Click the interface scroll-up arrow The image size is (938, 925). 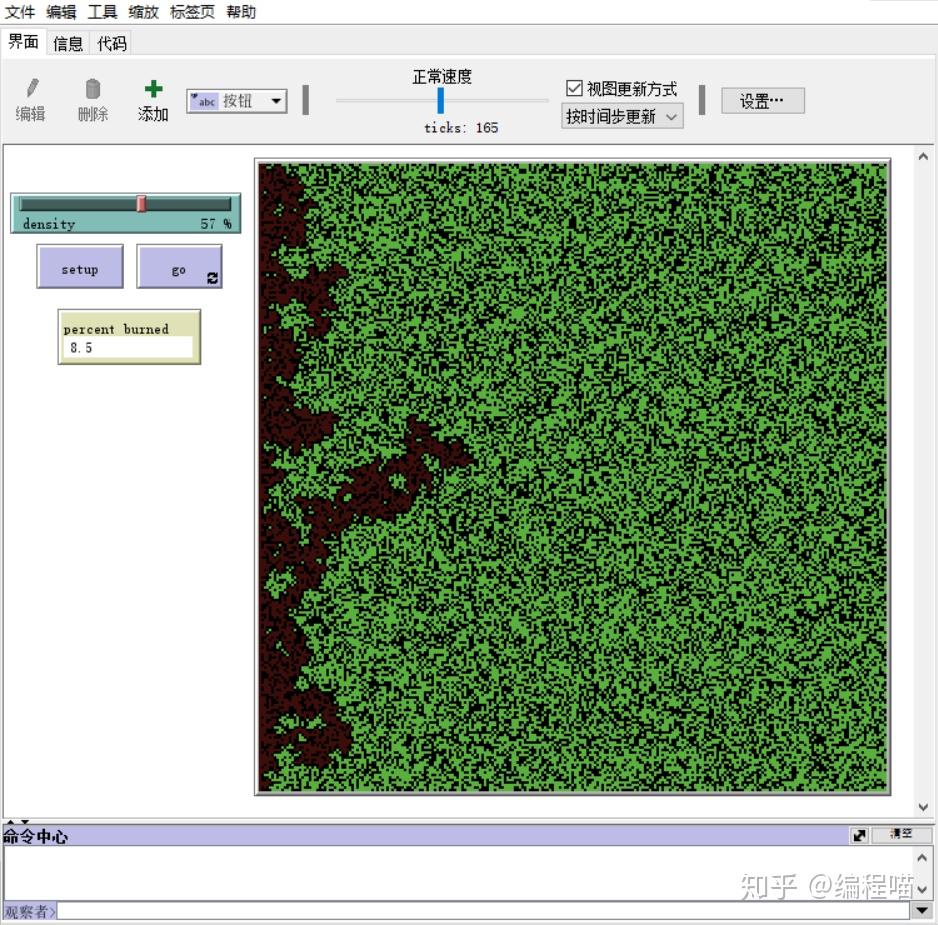pyautogui.click(x=923, y=156)
